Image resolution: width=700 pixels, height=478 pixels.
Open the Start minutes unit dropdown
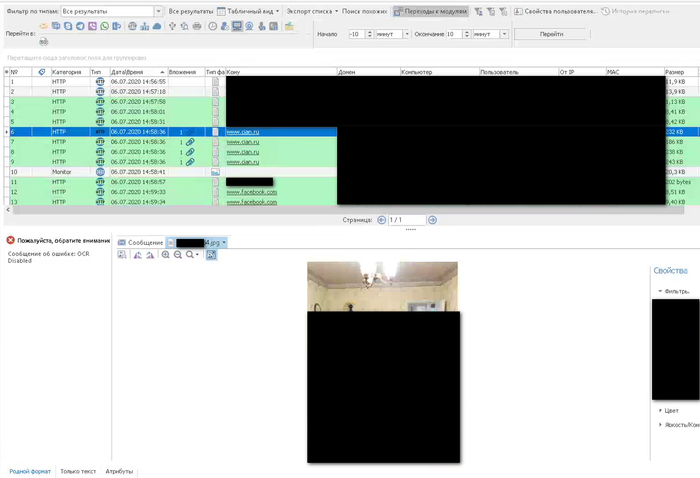pyautogui.click(x=406, y=34)
